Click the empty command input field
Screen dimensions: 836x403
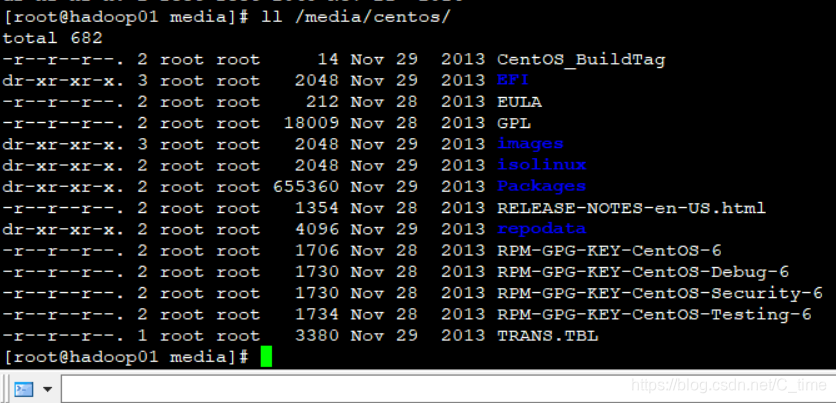pyautogui.click(x=448, y=389)
